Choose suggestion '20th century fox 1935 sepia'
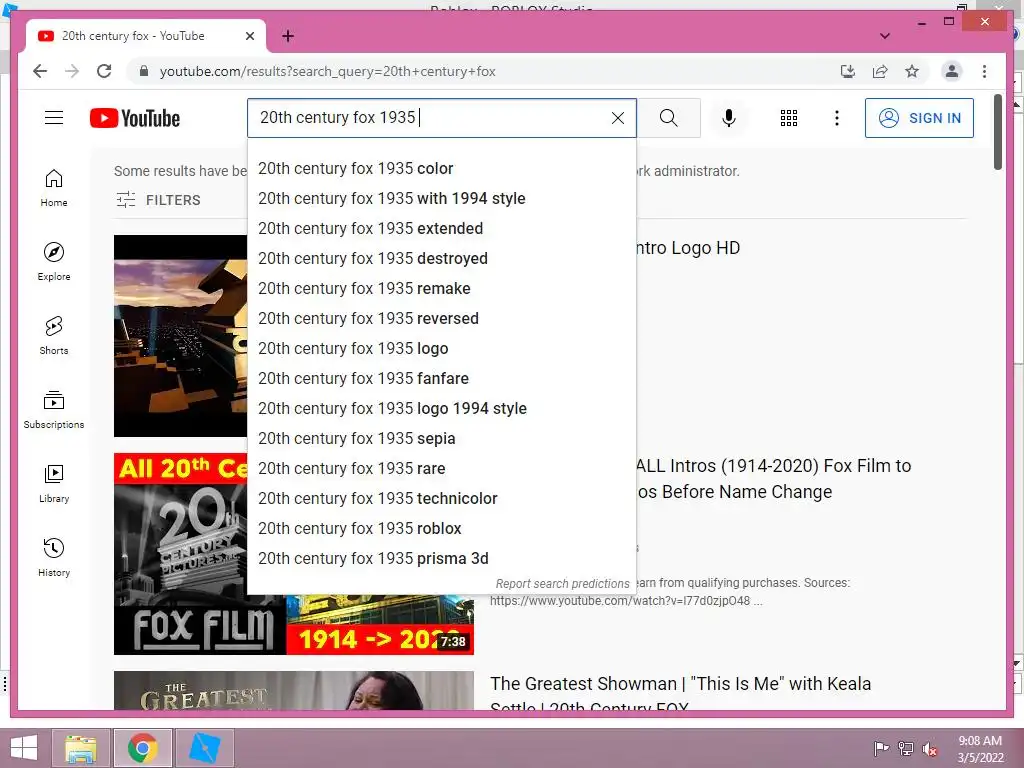This screenshot has height=768, width=1024. coord(441,439)
